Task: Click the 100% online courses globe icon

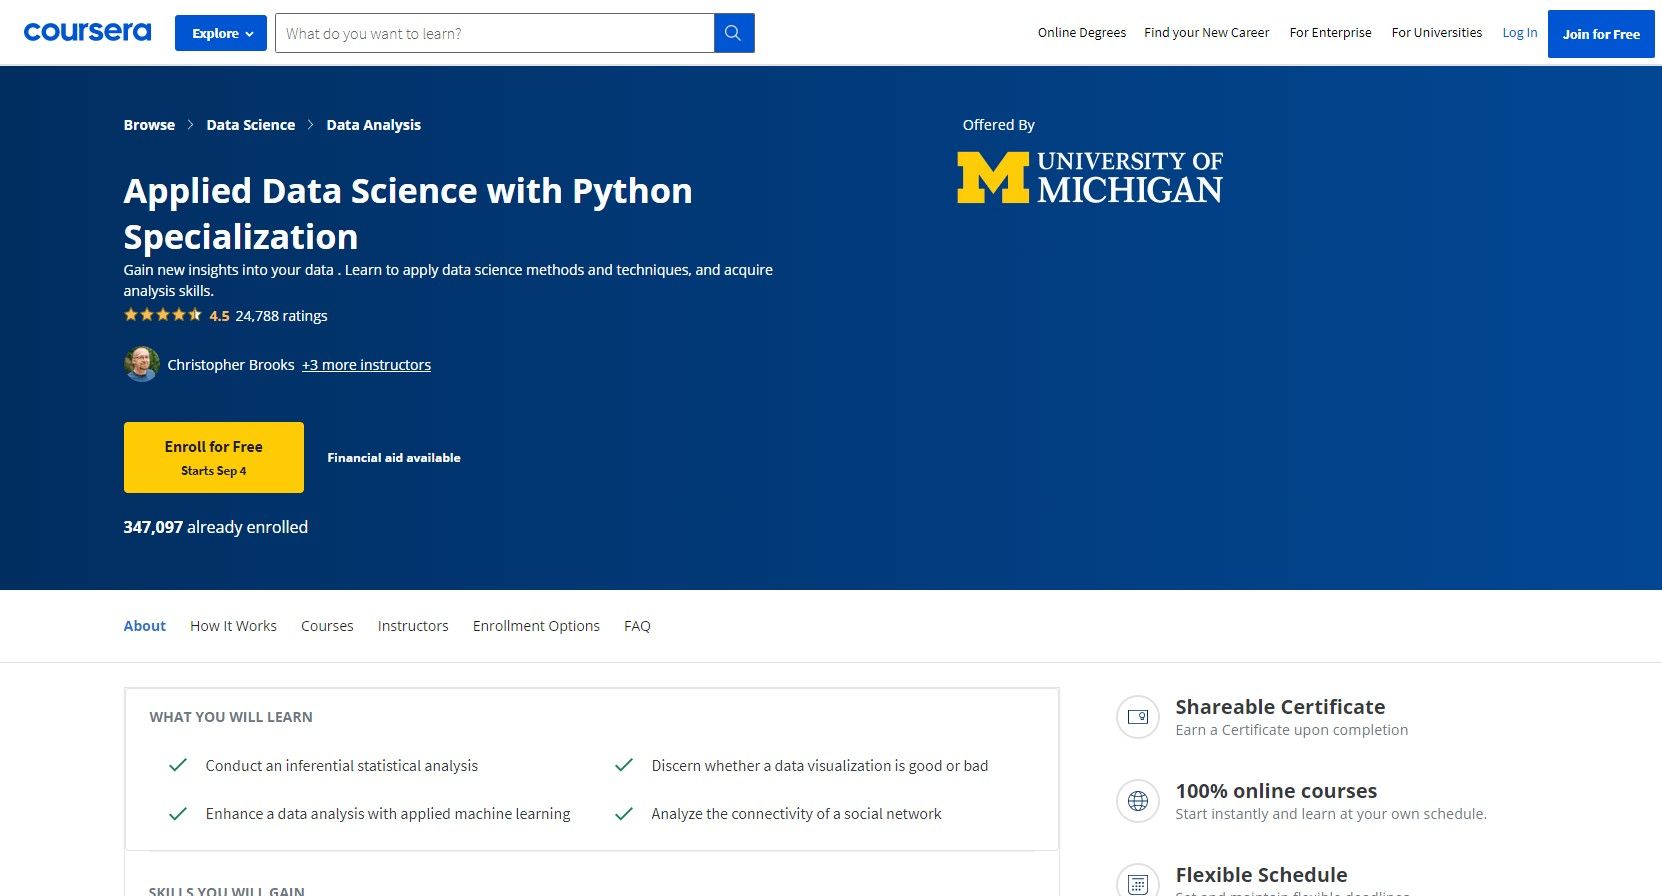Action: tap(1137, 801)
